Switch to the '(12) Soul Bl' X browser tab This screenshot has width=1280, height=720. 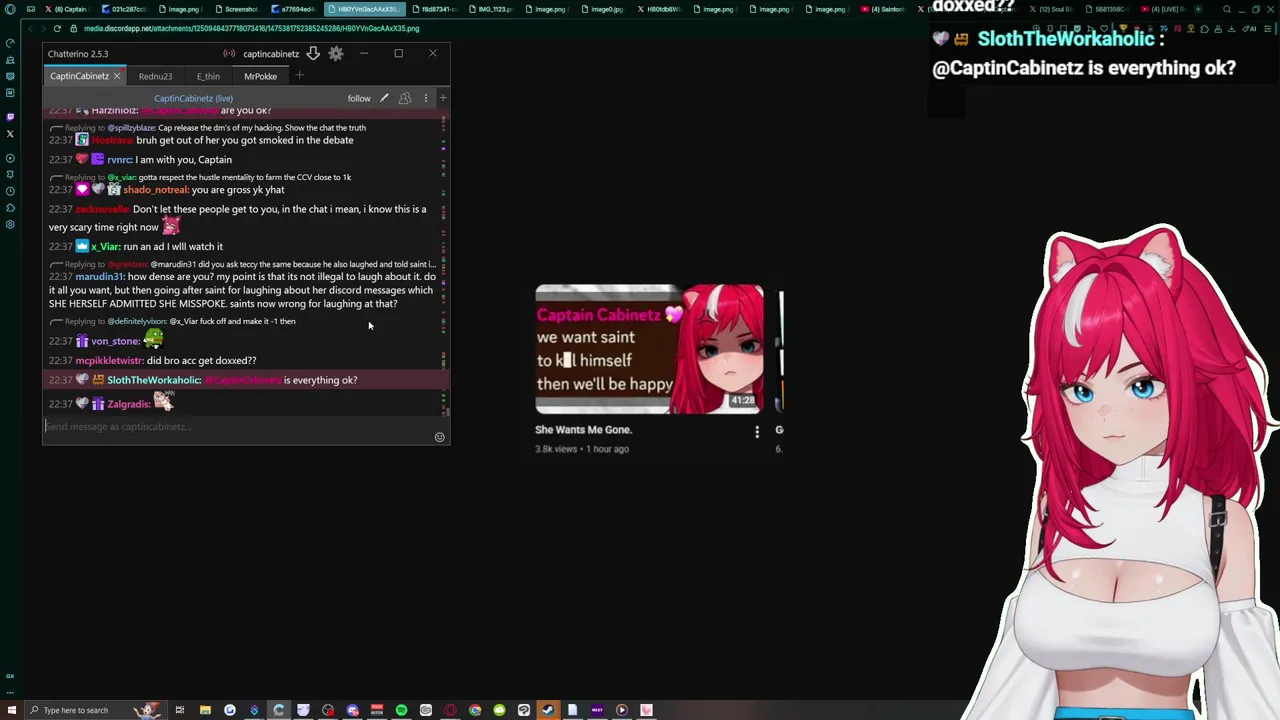click(x=1050, y=9)
